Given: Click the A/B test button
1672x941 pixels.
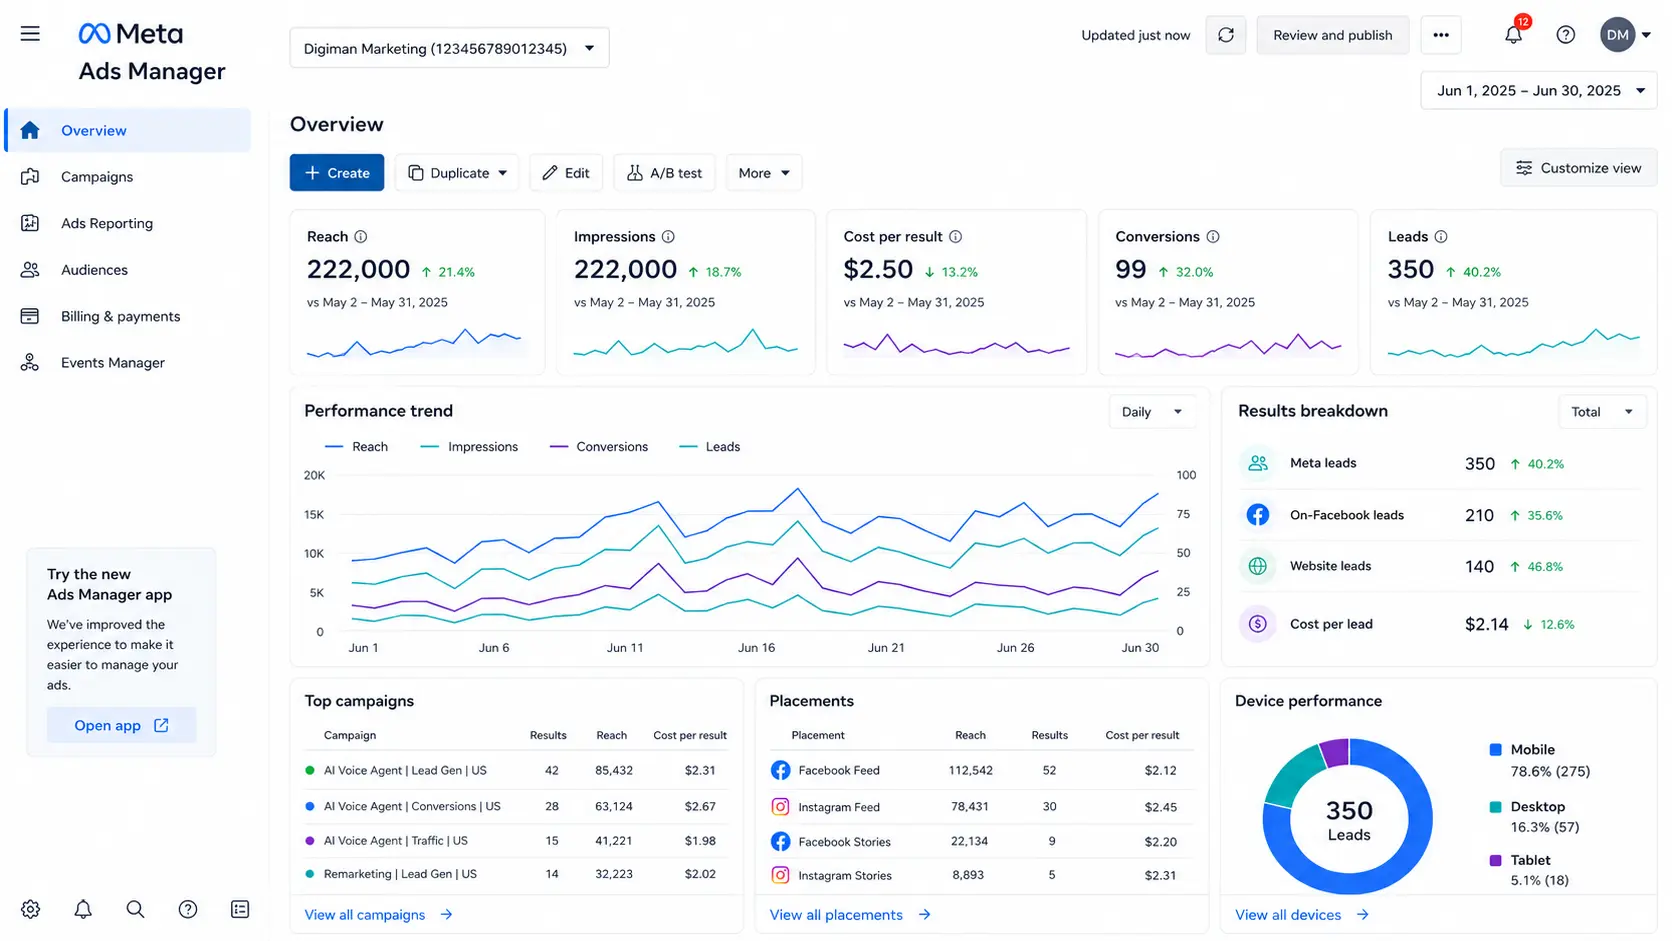Looking at the screenshot, I should pos(664,173).
